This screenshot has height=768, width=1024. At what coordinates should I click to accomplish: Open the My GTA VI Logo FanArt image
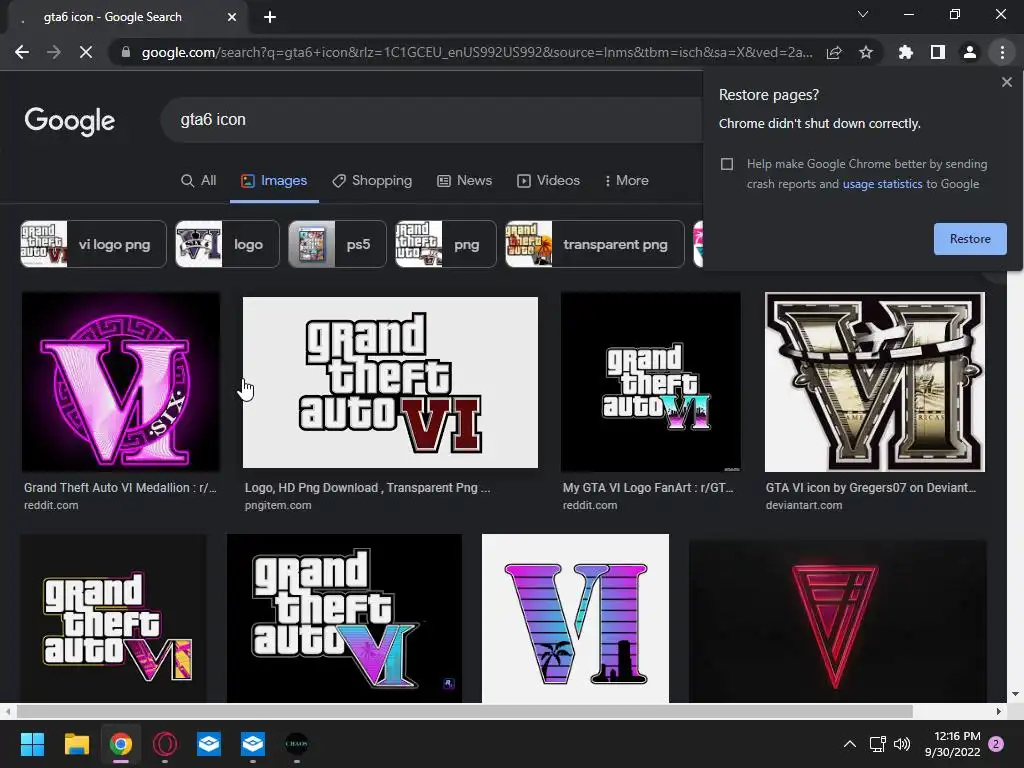click(650, 382)
